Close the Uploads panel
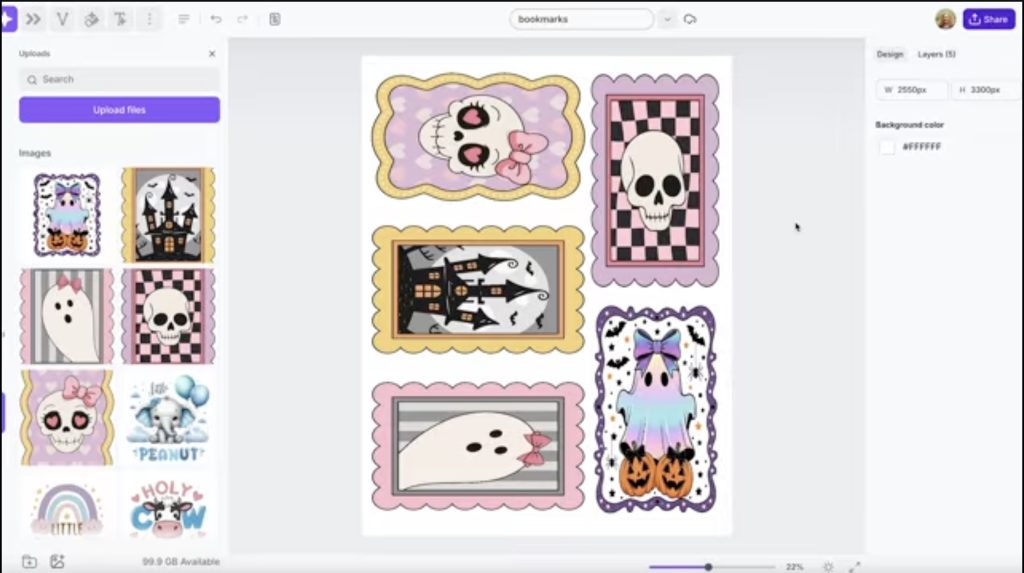1024x573 pixels. click(x=212, y=54)
